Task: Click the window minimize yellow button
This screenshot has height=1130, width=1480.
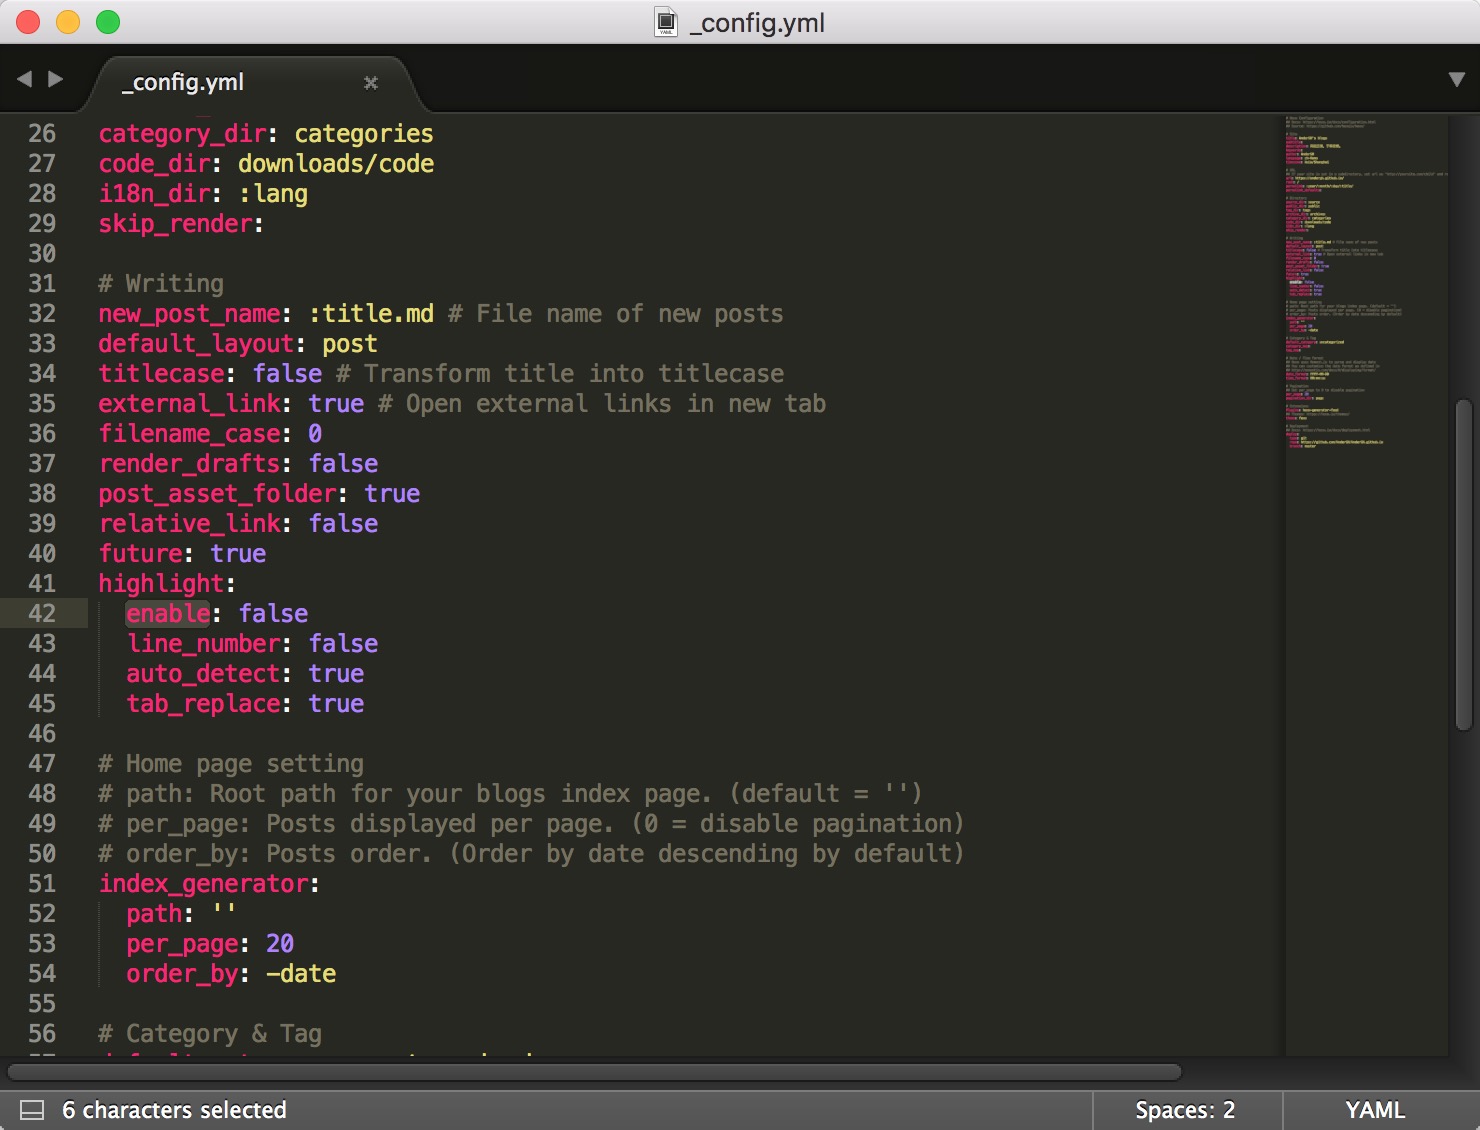Action: click(68, 22)
